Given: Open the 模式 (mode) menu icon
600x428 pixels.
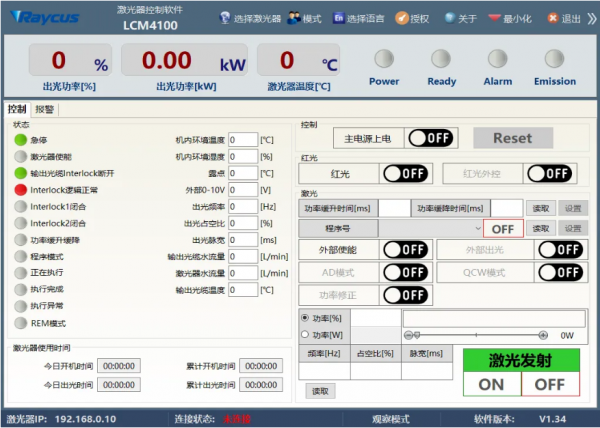Looking at the screenshot, I should [x=294, y=18].
